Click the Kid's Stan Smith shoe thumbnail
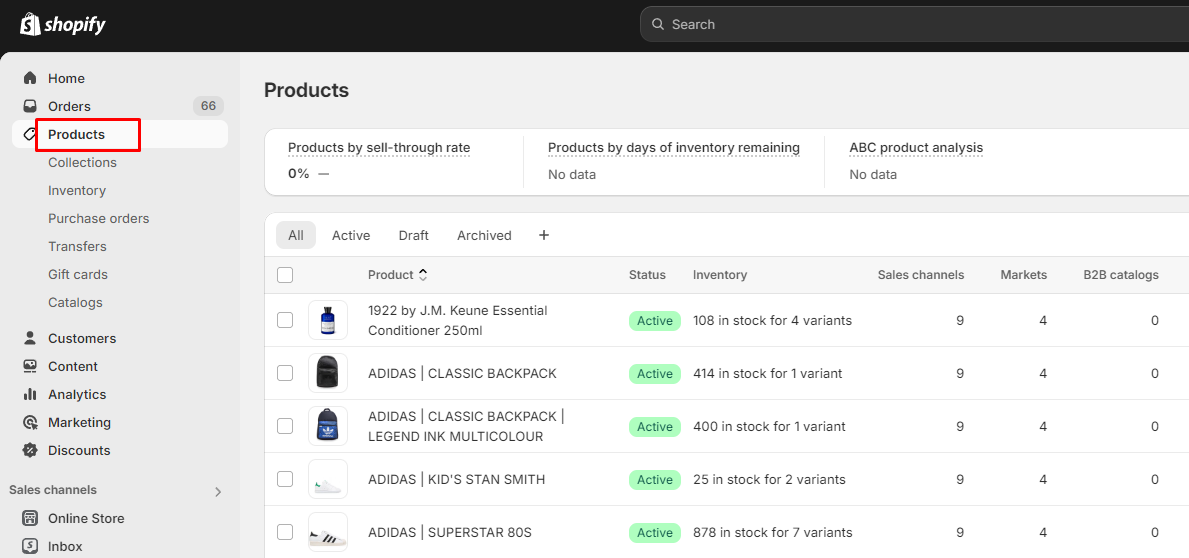Image resolution: width=1189 pixels, height=558 pixels. coord(328,479)
